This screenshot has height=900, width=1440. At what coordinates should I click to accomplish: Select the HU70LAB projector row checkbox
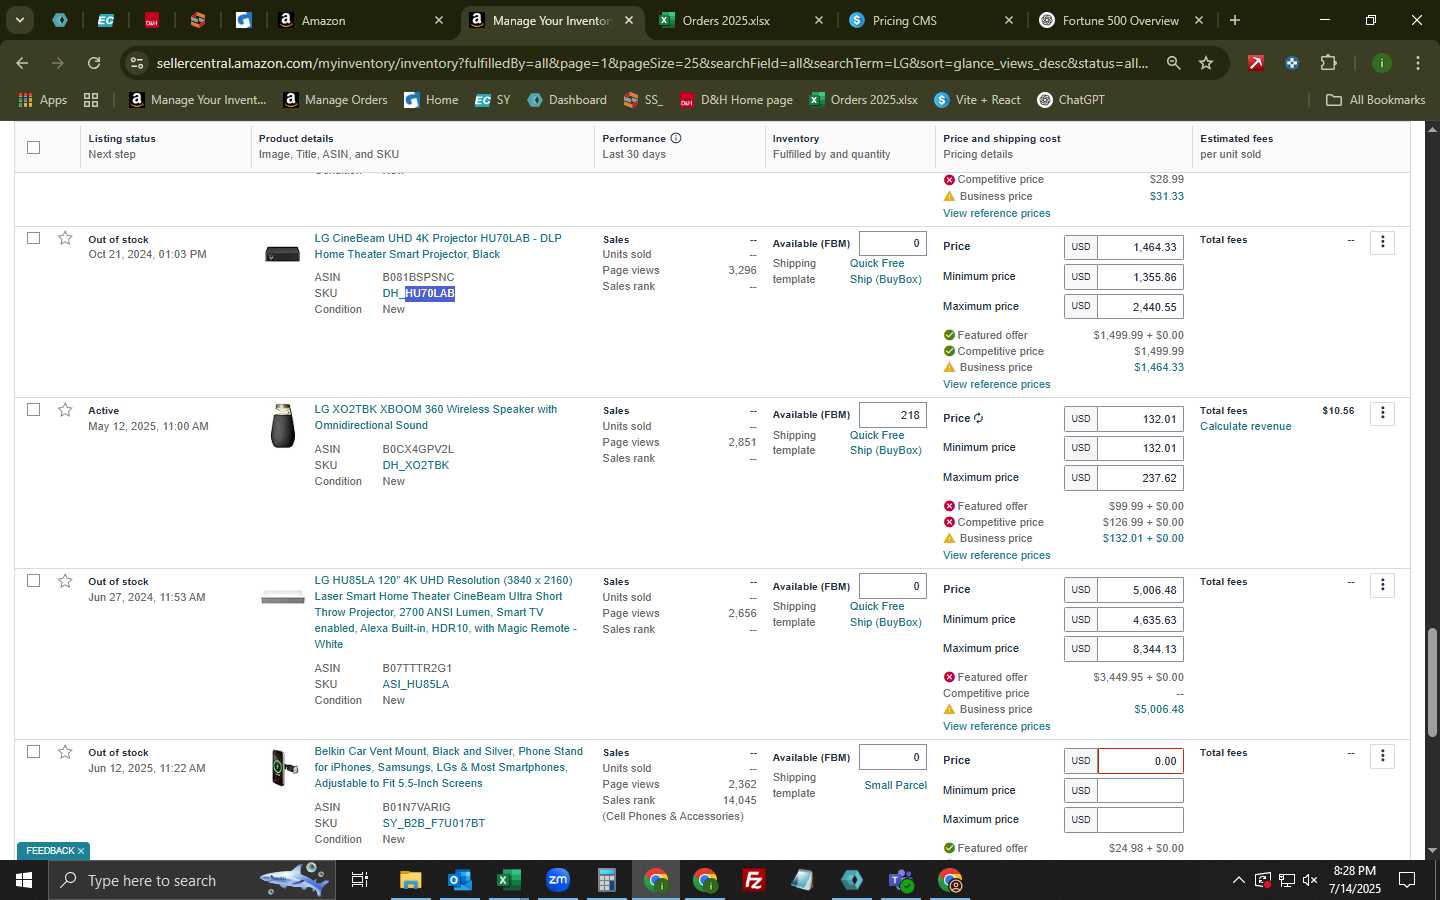[33, 238]
